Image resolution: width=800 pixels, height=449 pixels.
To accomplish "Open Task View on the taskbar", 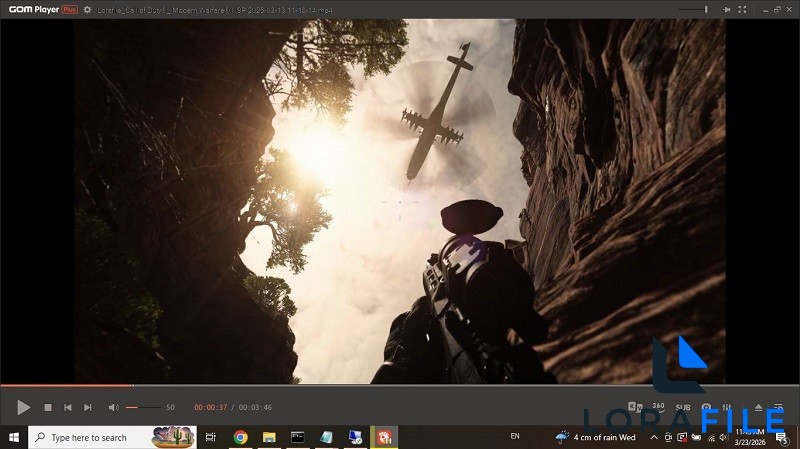I will 210,437.
